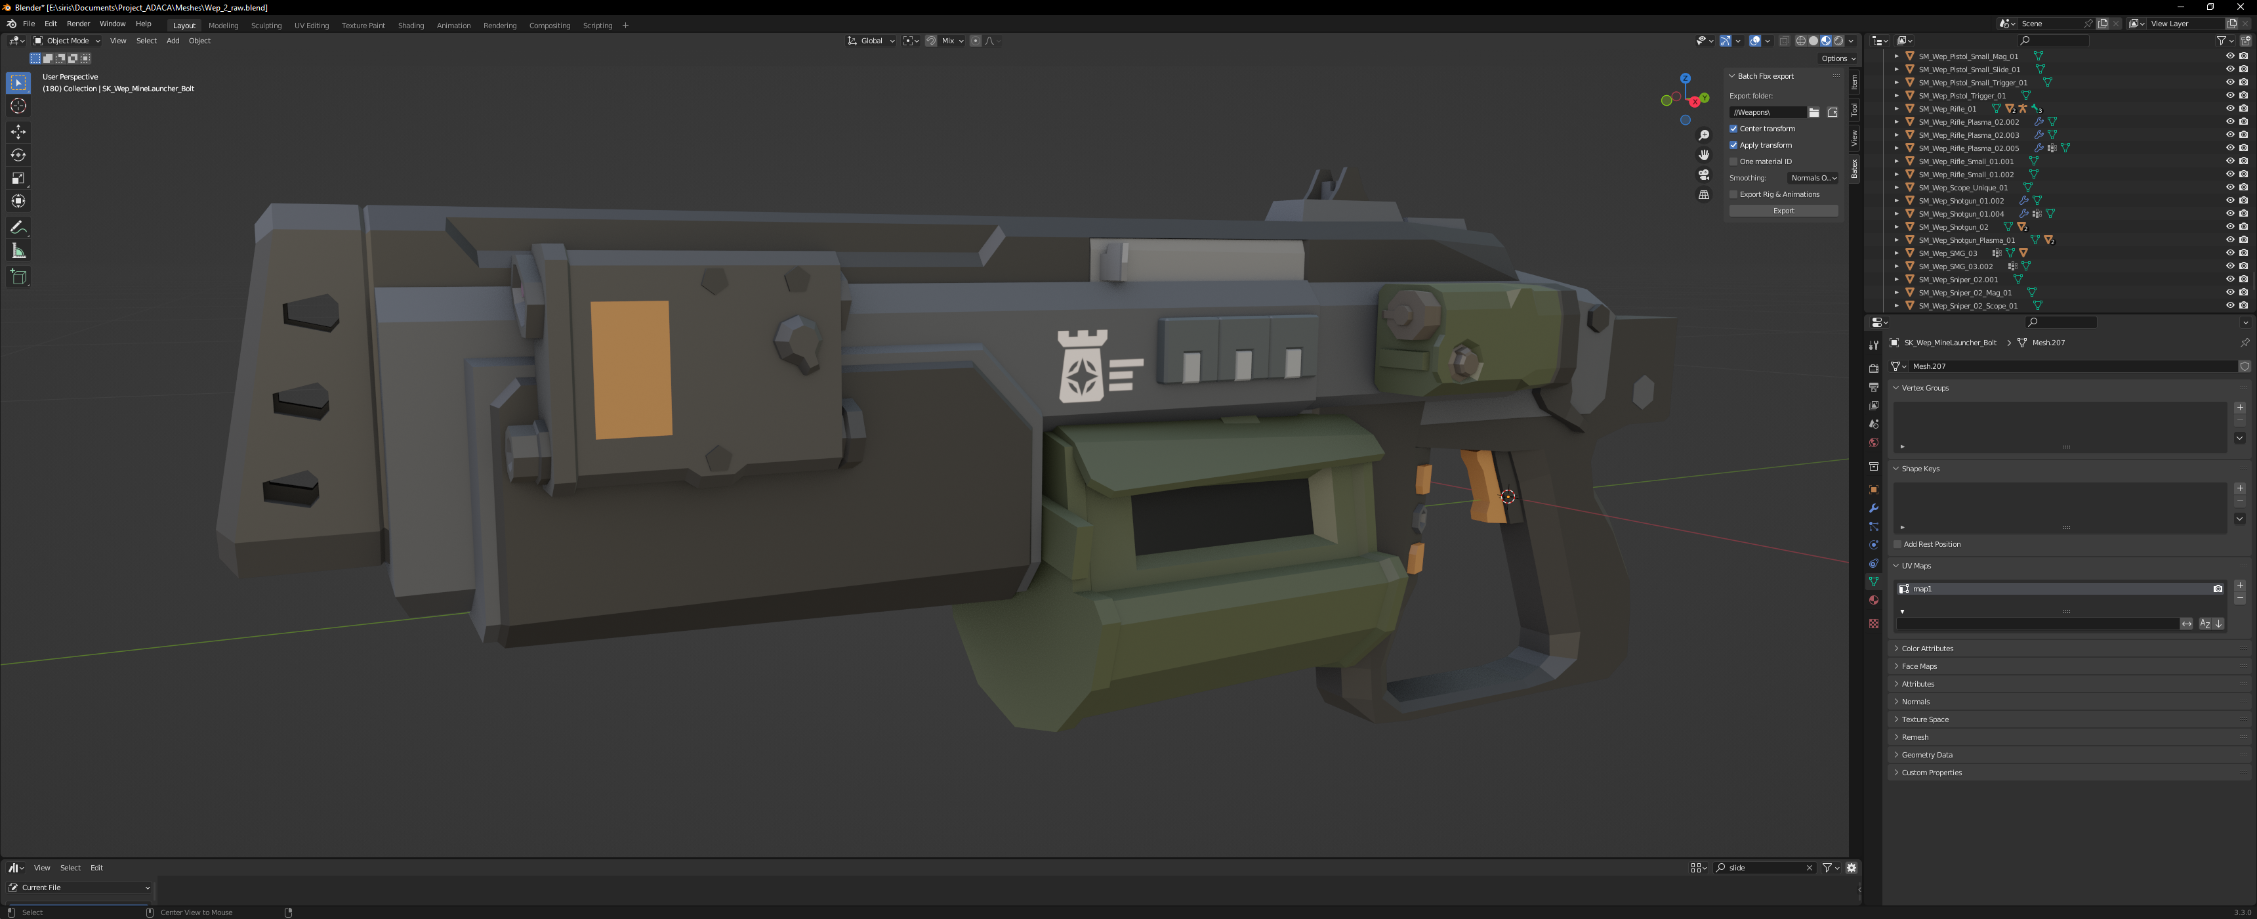Open the Object Mode dropdown
2257x919 pixels.
67,41
